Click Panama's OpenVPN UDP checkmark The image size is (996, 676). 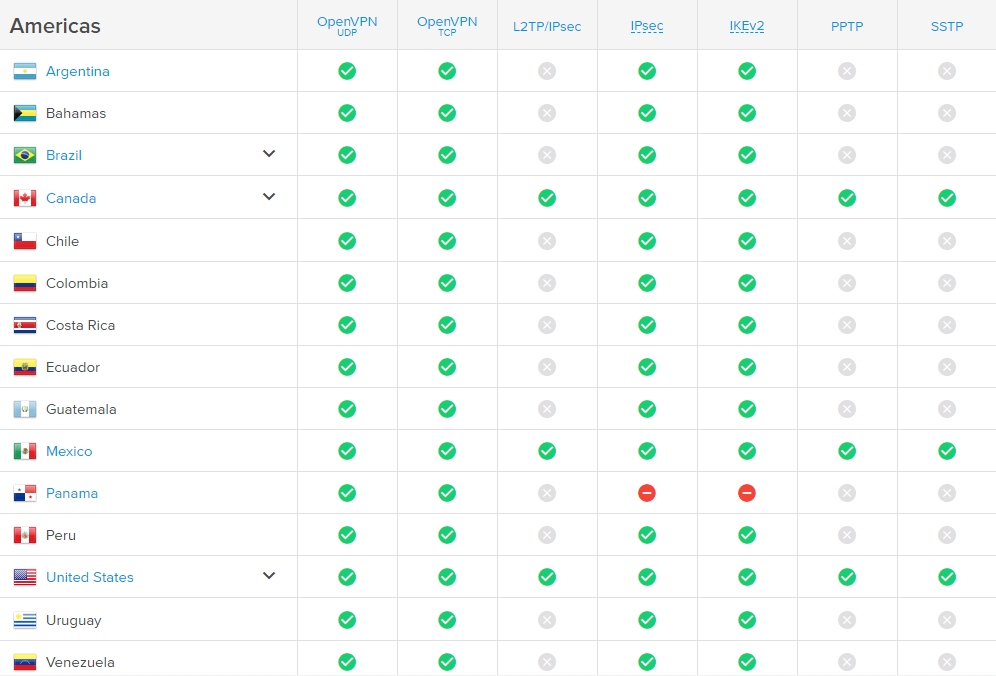[x=347, y=493]
